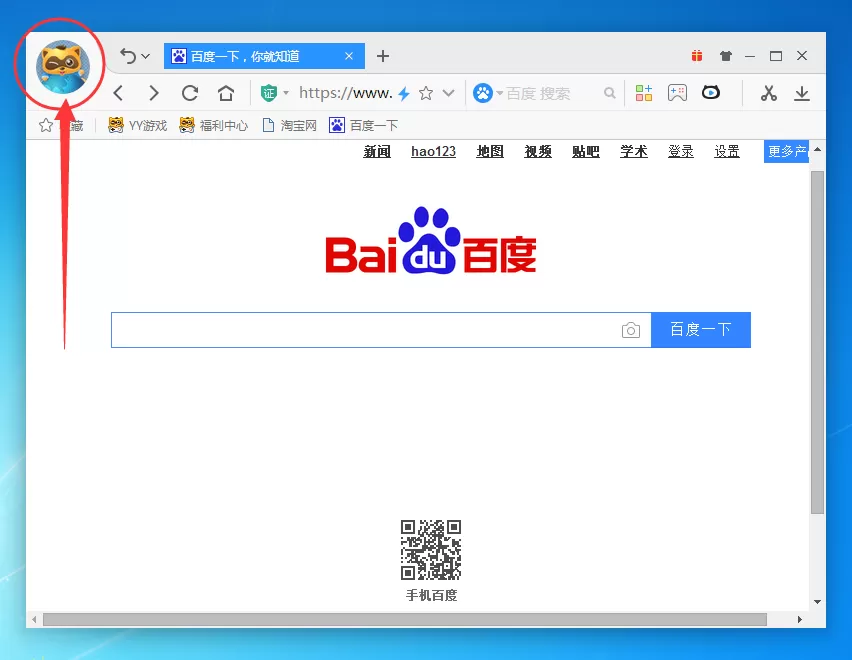Expand the undo closed tabs dropdown arrow
The image size is (852, 660).
coord(145,56)
